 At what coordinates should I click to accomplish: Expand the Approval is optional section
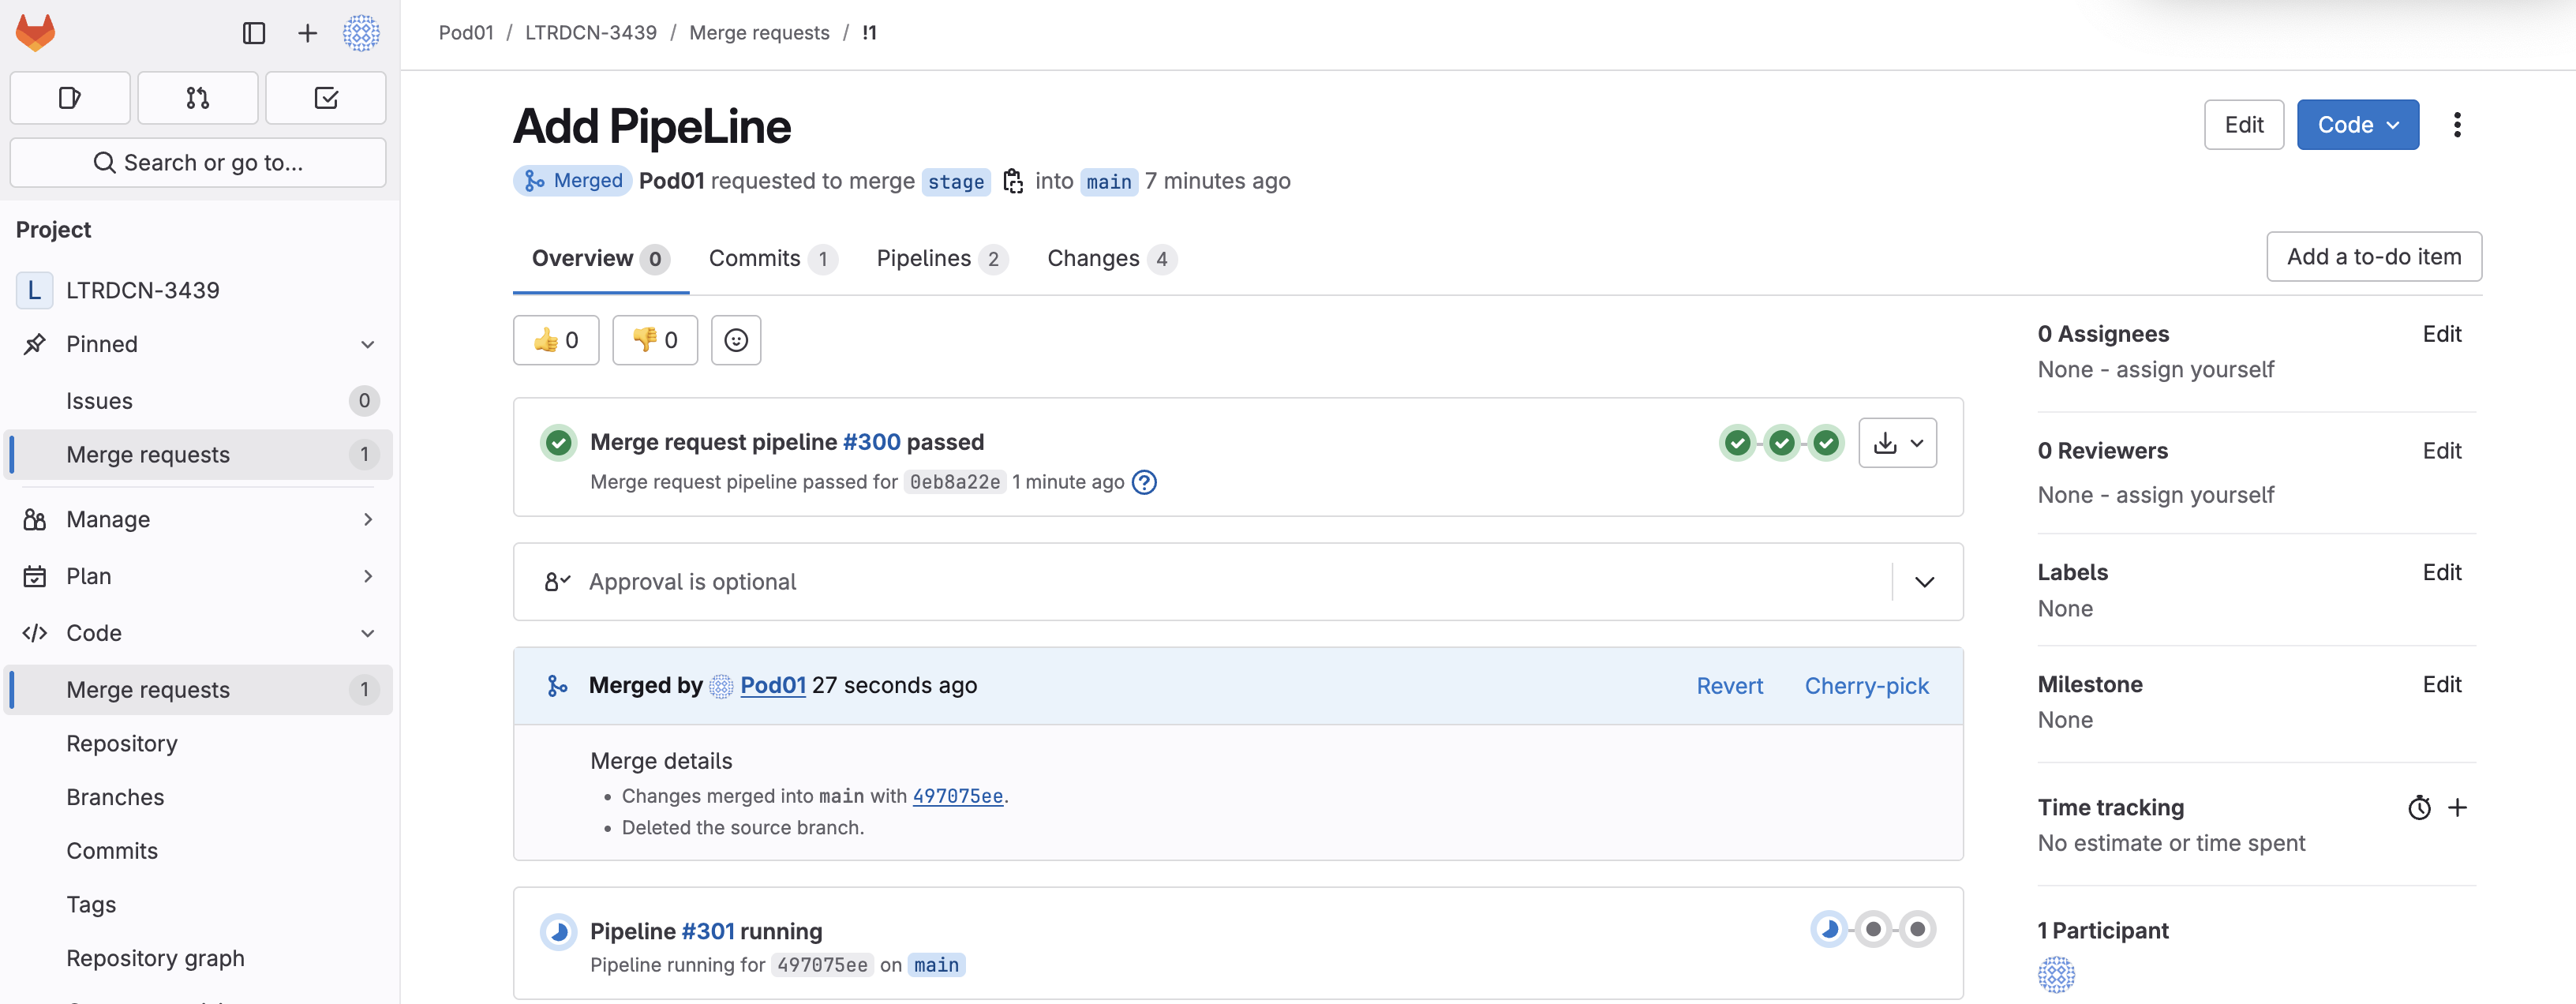click(x=1924, y=582)
